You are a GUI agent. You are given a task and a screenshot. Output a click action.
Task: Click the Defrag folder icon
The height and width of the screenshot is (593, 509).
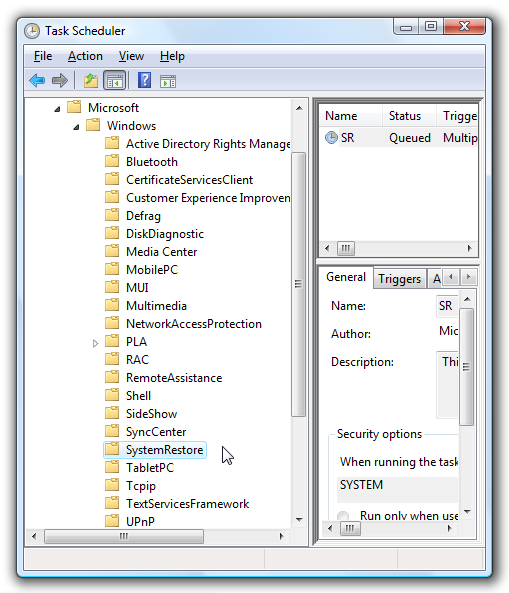[x=112, y=215]
